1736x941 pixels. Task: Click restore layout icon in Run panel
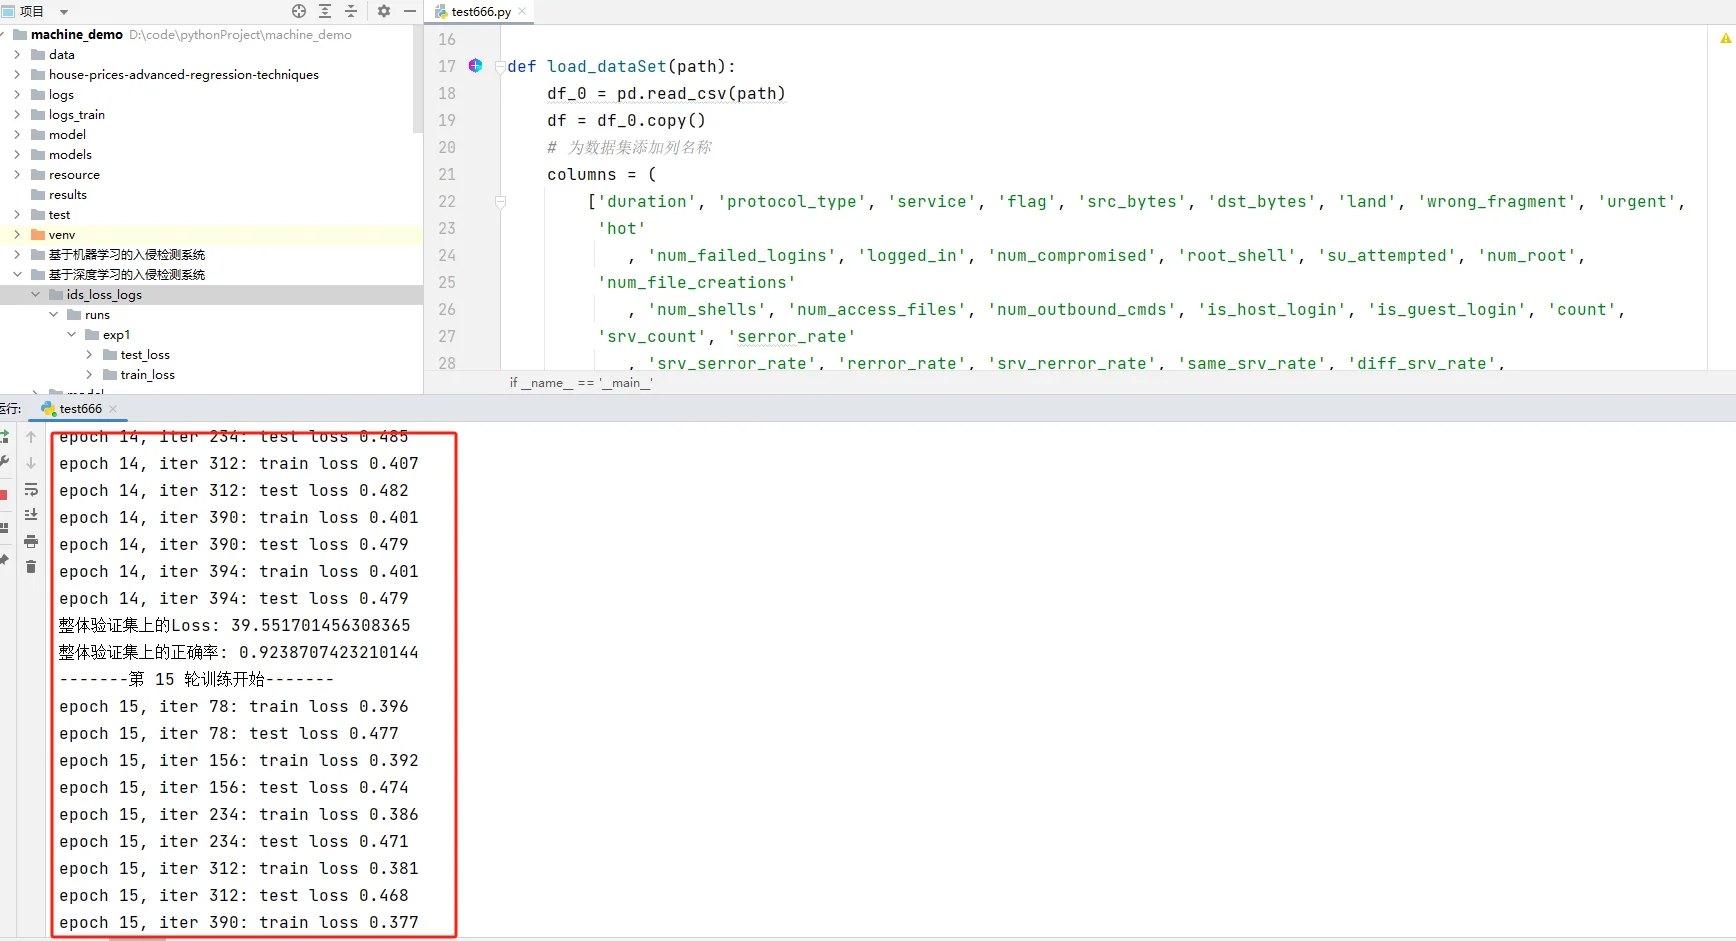pos(4,527)
